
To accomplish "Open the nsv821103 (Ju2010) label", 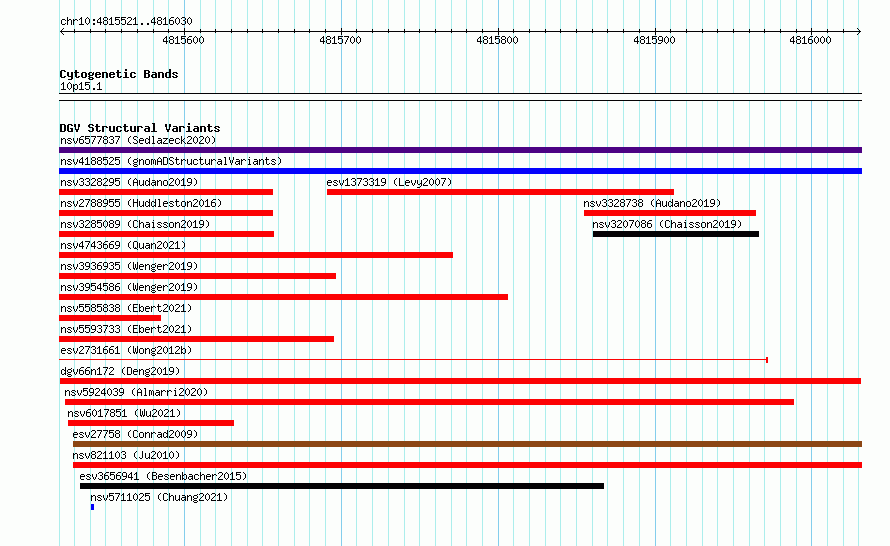I will point(126,455).
